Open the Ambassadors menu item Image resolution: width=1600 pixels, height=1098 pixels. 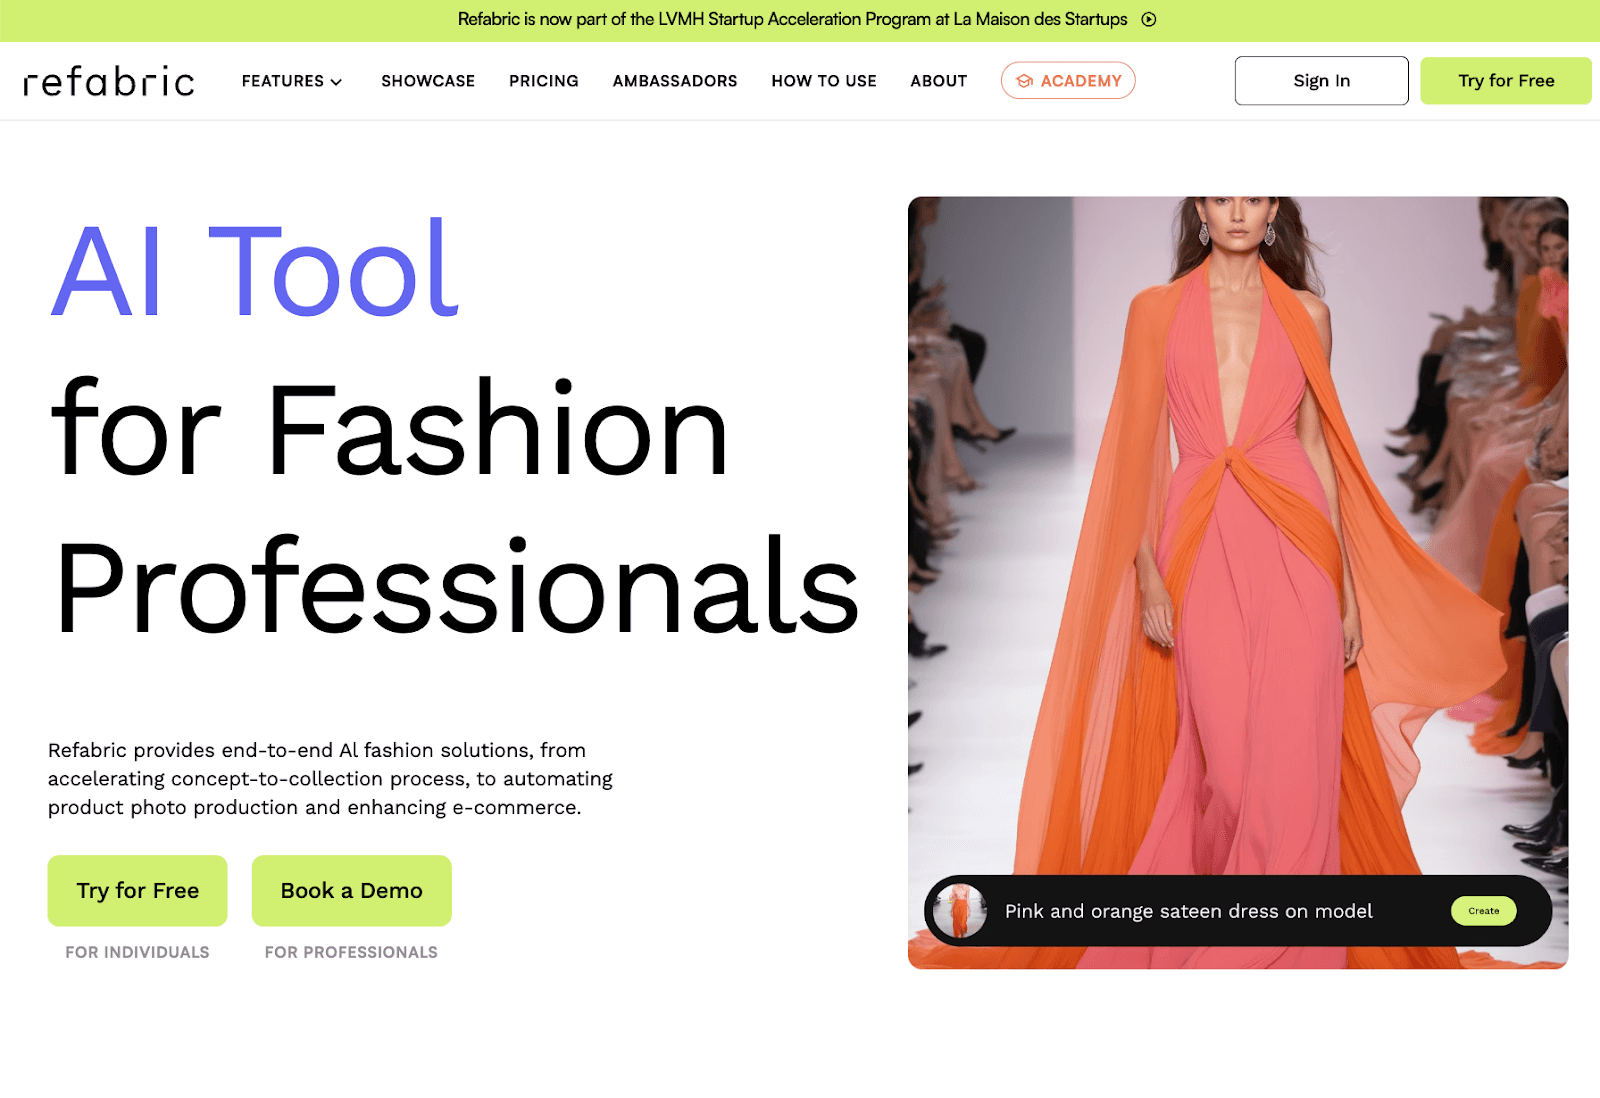click(675, 81)
